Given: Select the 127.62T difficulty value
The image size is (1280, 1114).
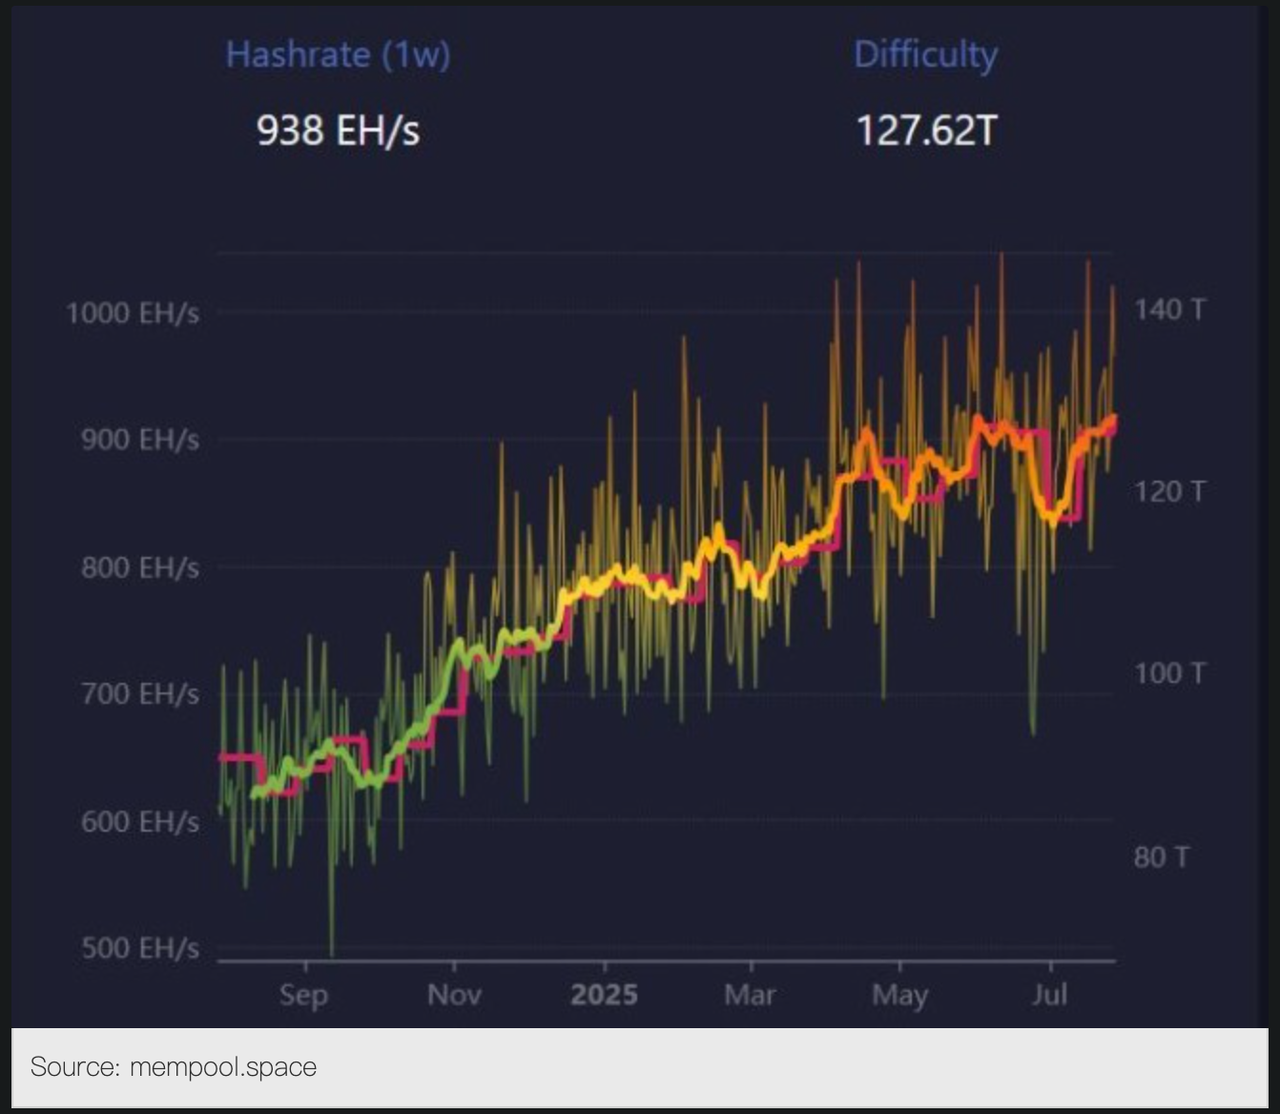Looking at the screenshot, I should pyautogui.click(x=926, y=130).
